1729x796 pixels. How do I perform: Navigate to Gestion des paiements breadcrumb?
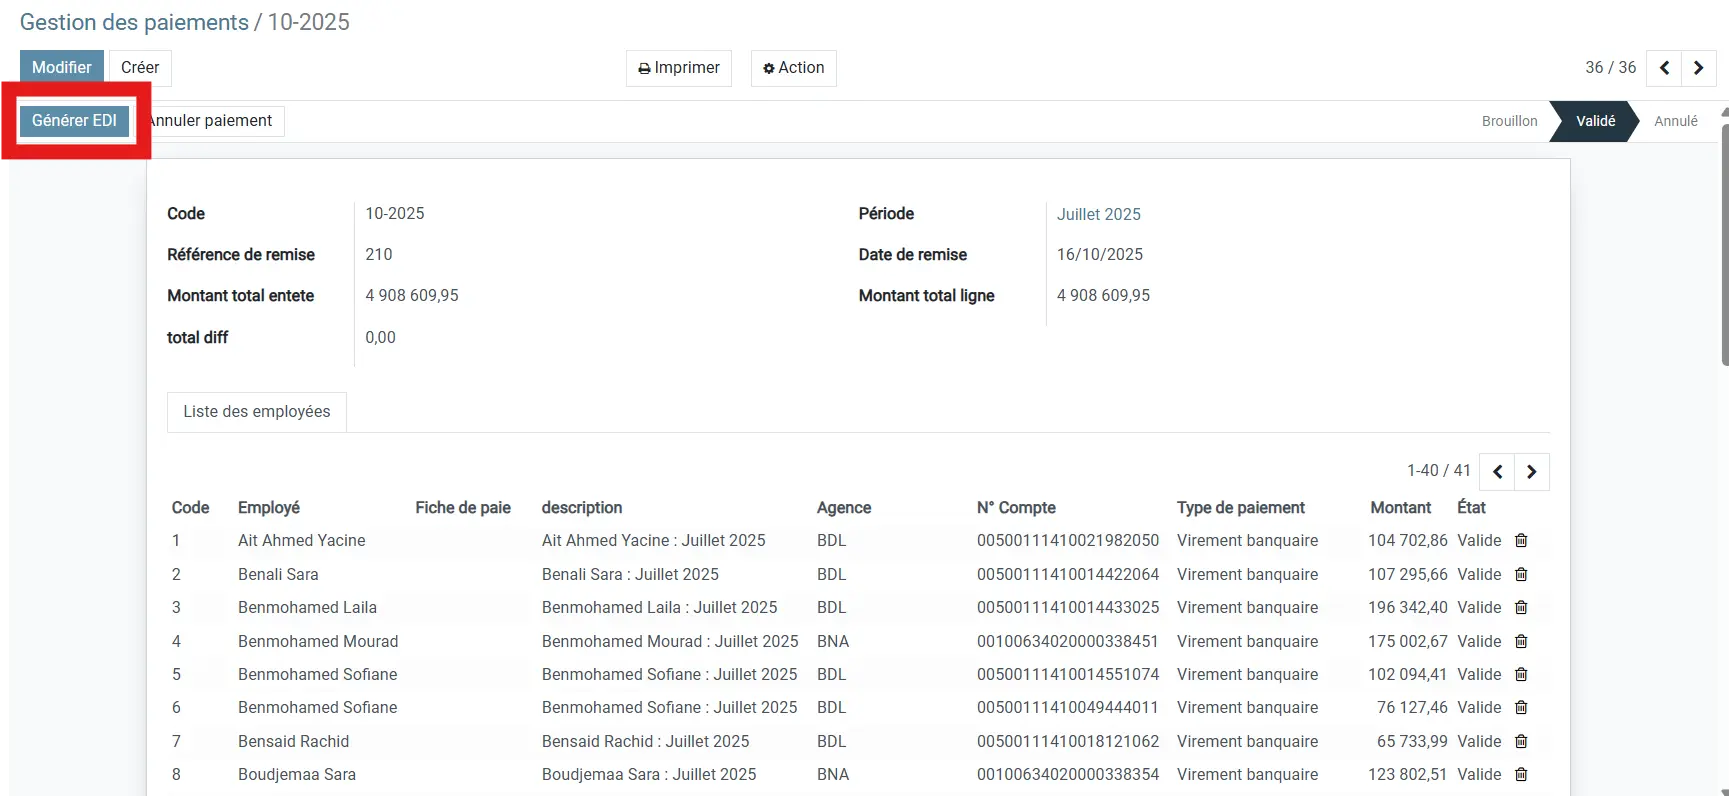(x=134, y=23)
